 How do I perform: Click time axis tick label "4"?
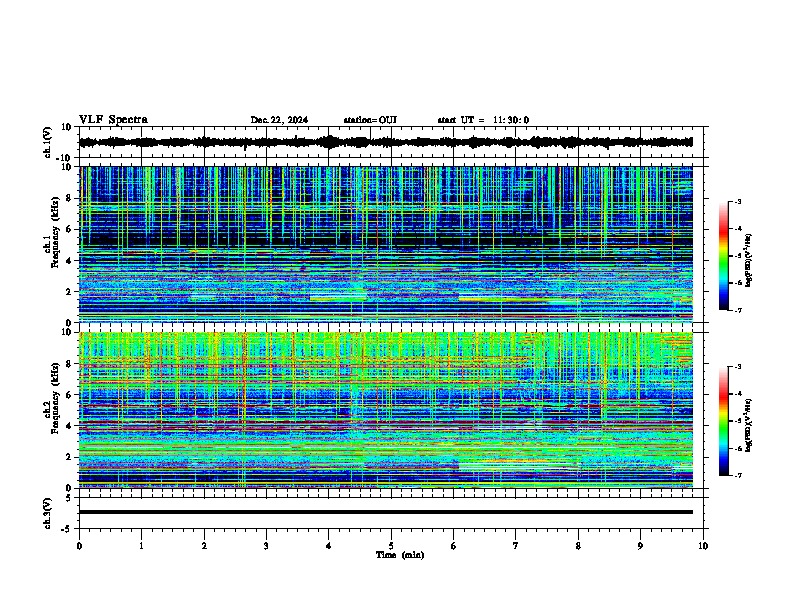point(329,546)
